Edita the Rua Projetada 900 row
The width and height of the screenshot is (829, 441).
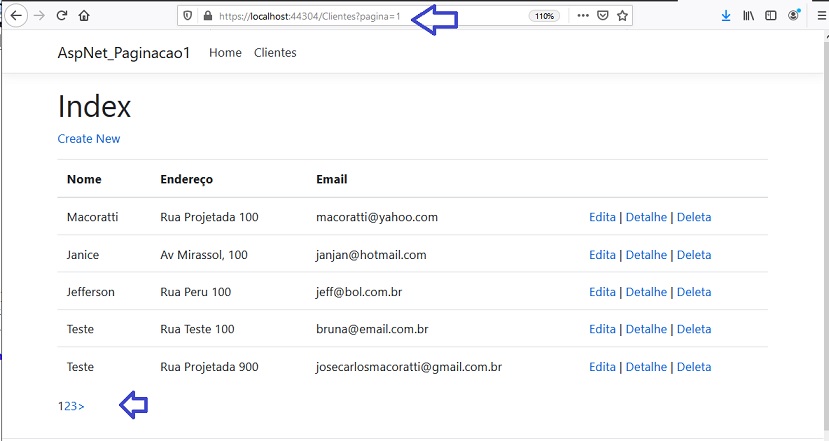[602, 367]
